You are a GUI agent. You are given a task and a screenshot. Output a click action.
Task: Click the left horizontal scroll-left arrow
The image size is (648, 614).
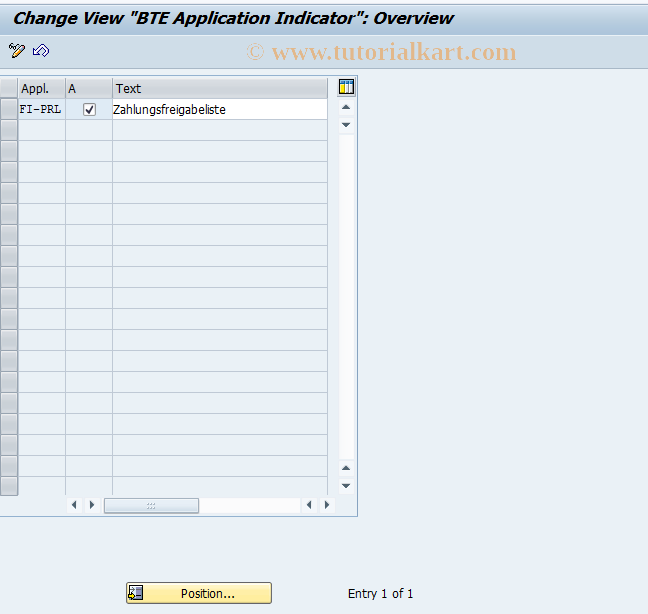[74, 505]
